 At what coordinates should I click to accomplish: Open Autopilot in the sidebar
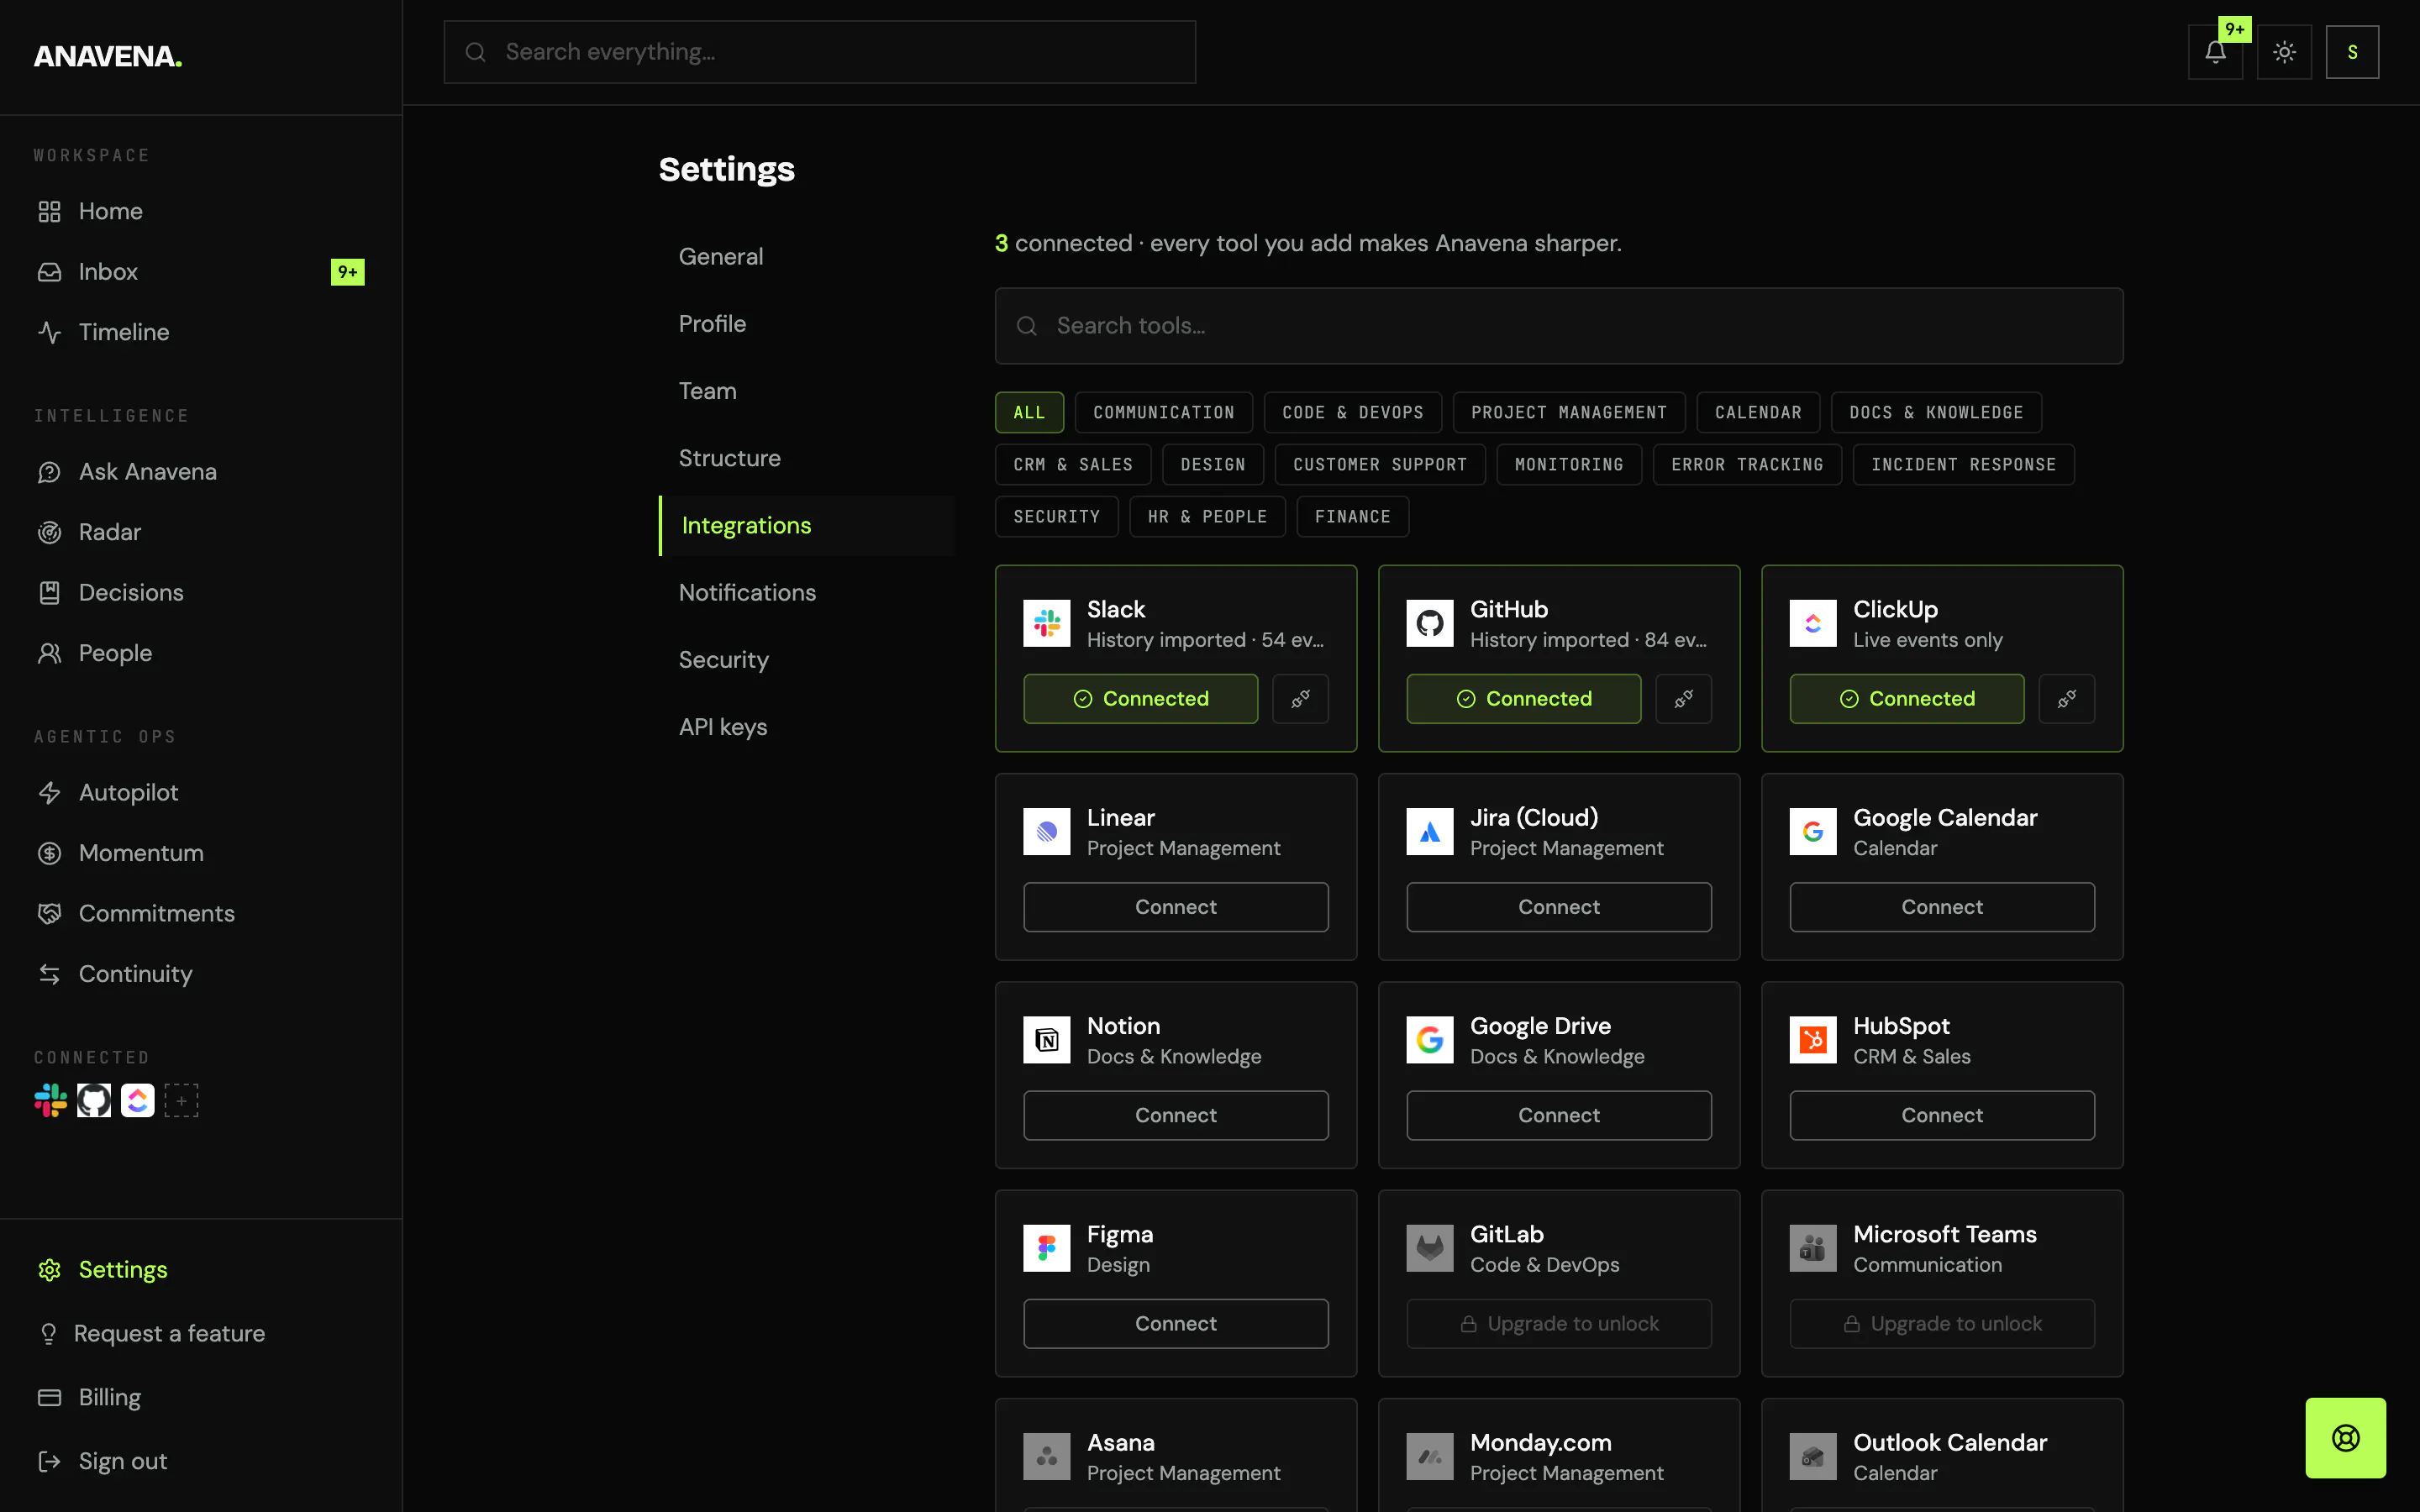(x=201, y=792)
